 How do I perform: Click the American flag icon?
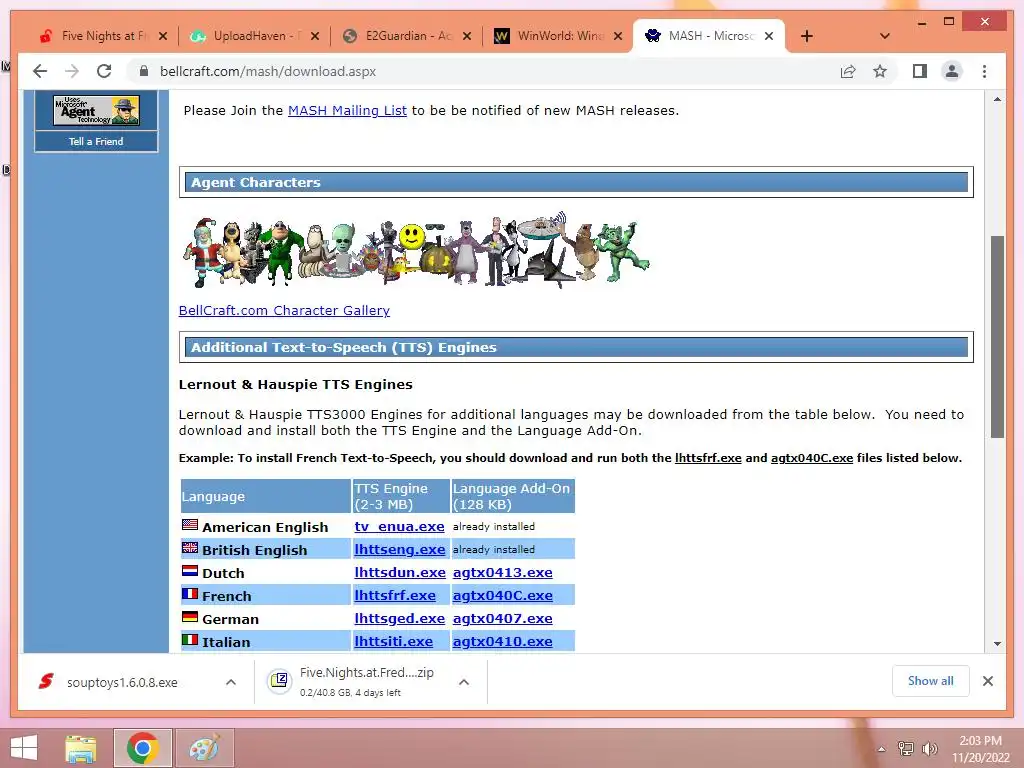pyautogui.click(x=190, y=524)
